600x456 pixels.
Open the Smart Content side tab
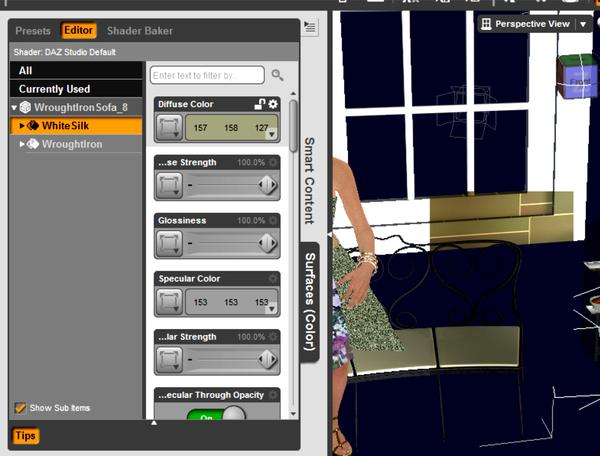309,180
